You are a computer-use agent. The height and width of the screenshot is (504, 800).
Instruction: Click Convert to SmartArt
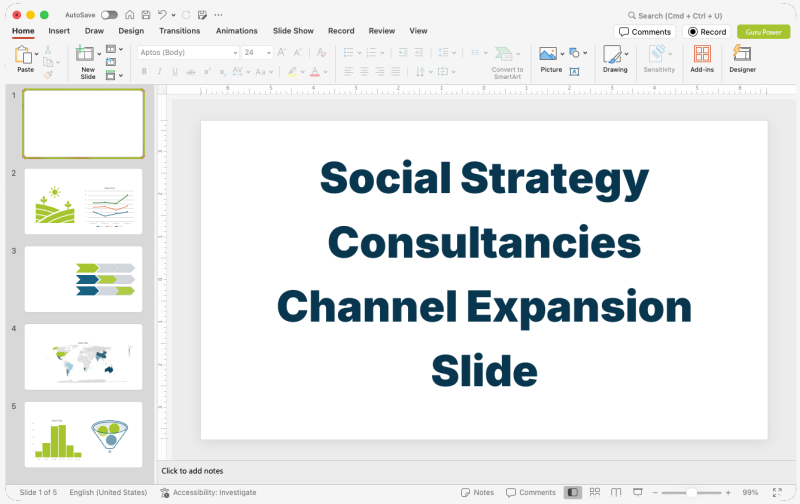tap(507, 63)
